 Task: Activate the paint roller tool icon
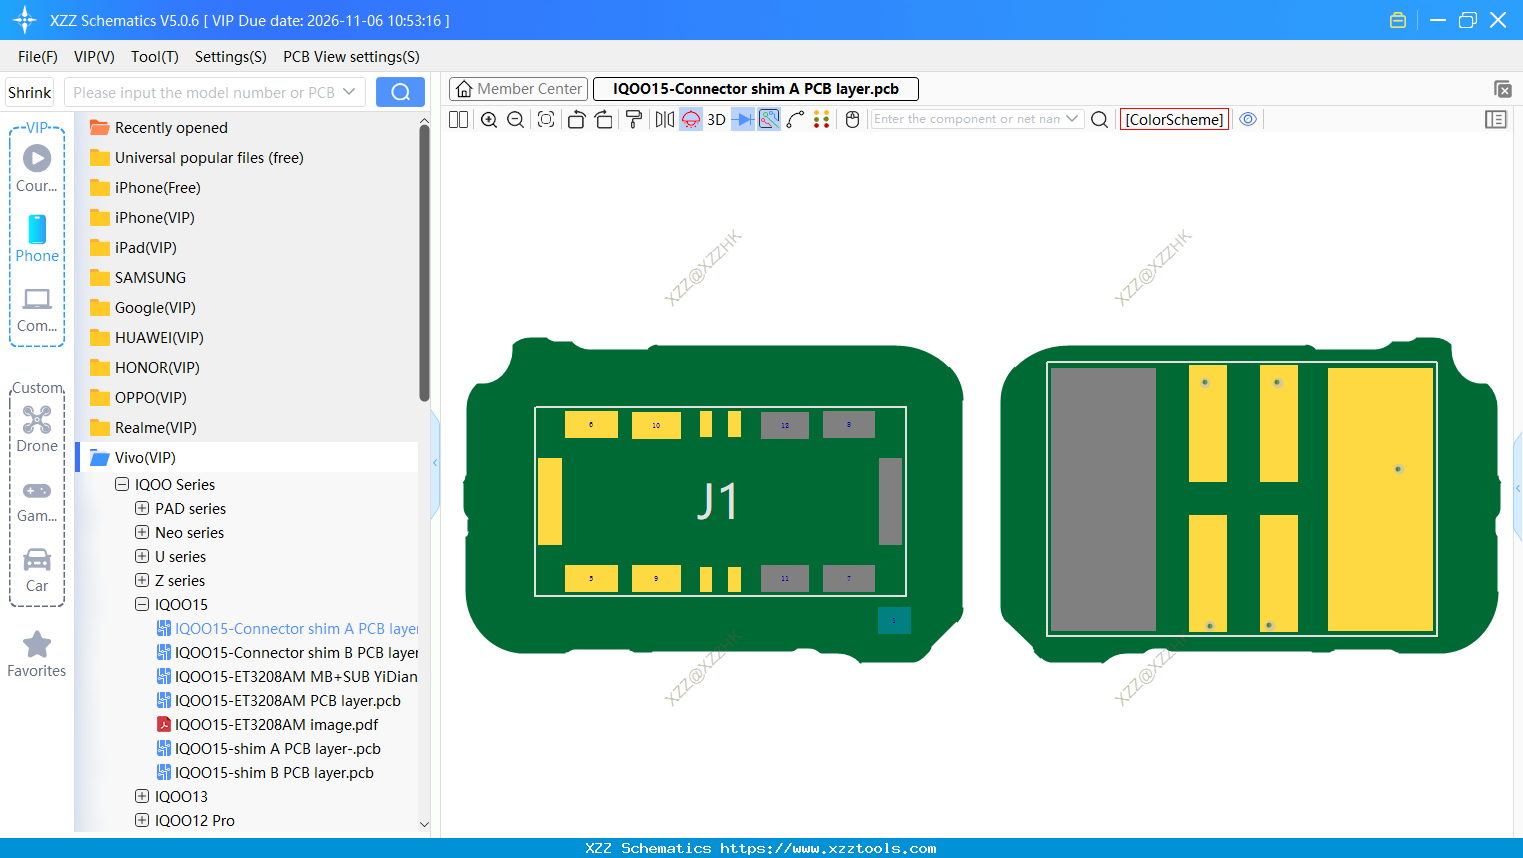633,119
